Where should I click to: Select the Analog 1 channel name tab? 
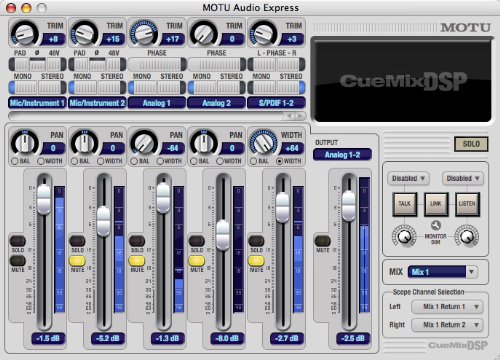pos(157,103)
